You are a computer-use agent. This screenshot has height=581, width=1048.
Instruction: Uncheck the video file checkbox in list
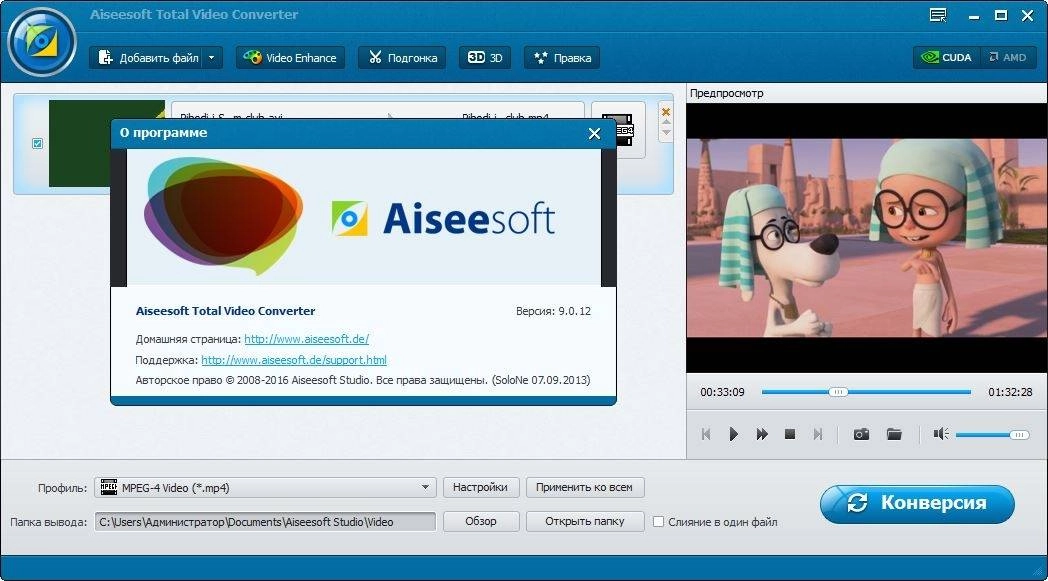pyautogui.click(x=37, y=143)
